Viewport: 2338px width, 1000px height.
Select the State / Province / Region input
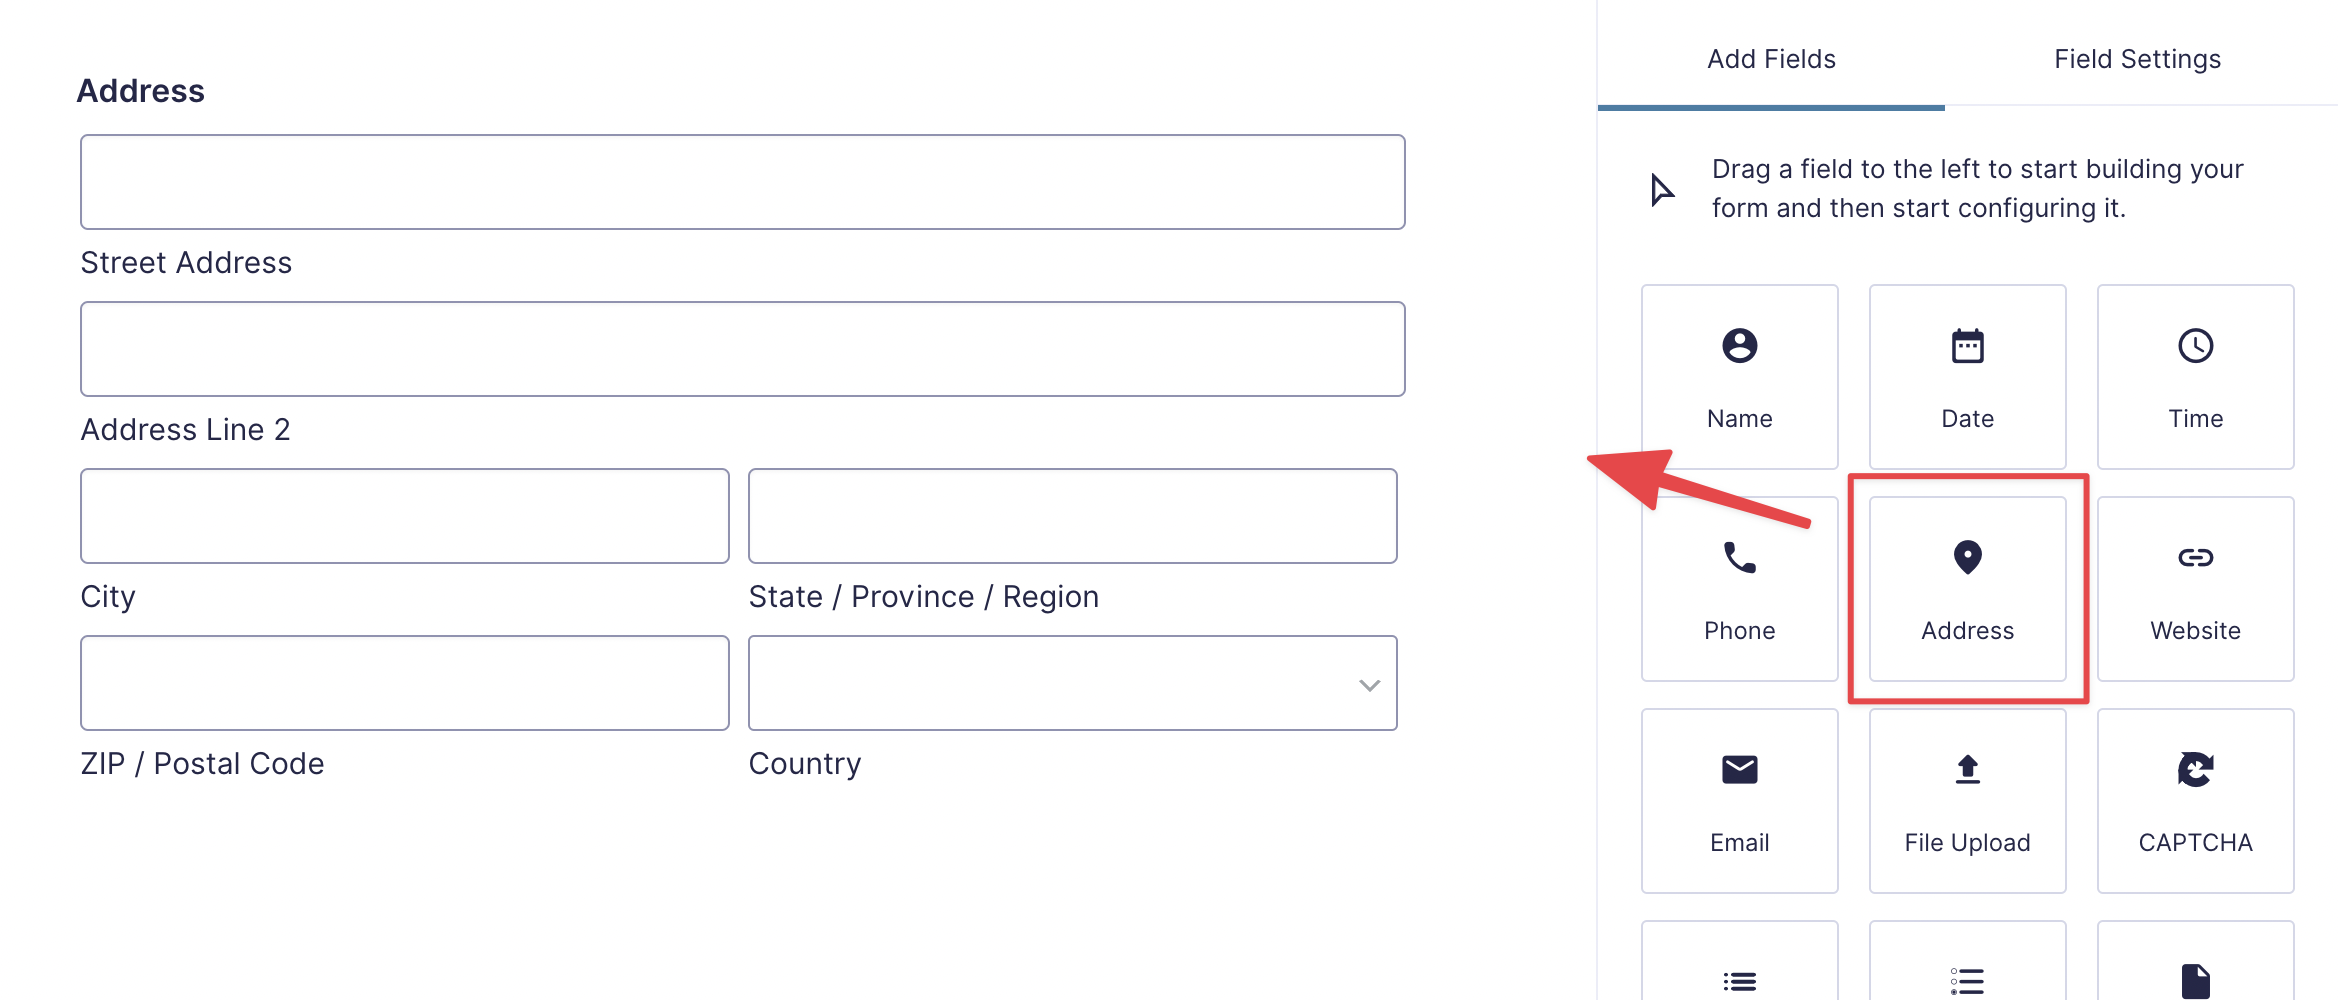tap(1072, 516)
